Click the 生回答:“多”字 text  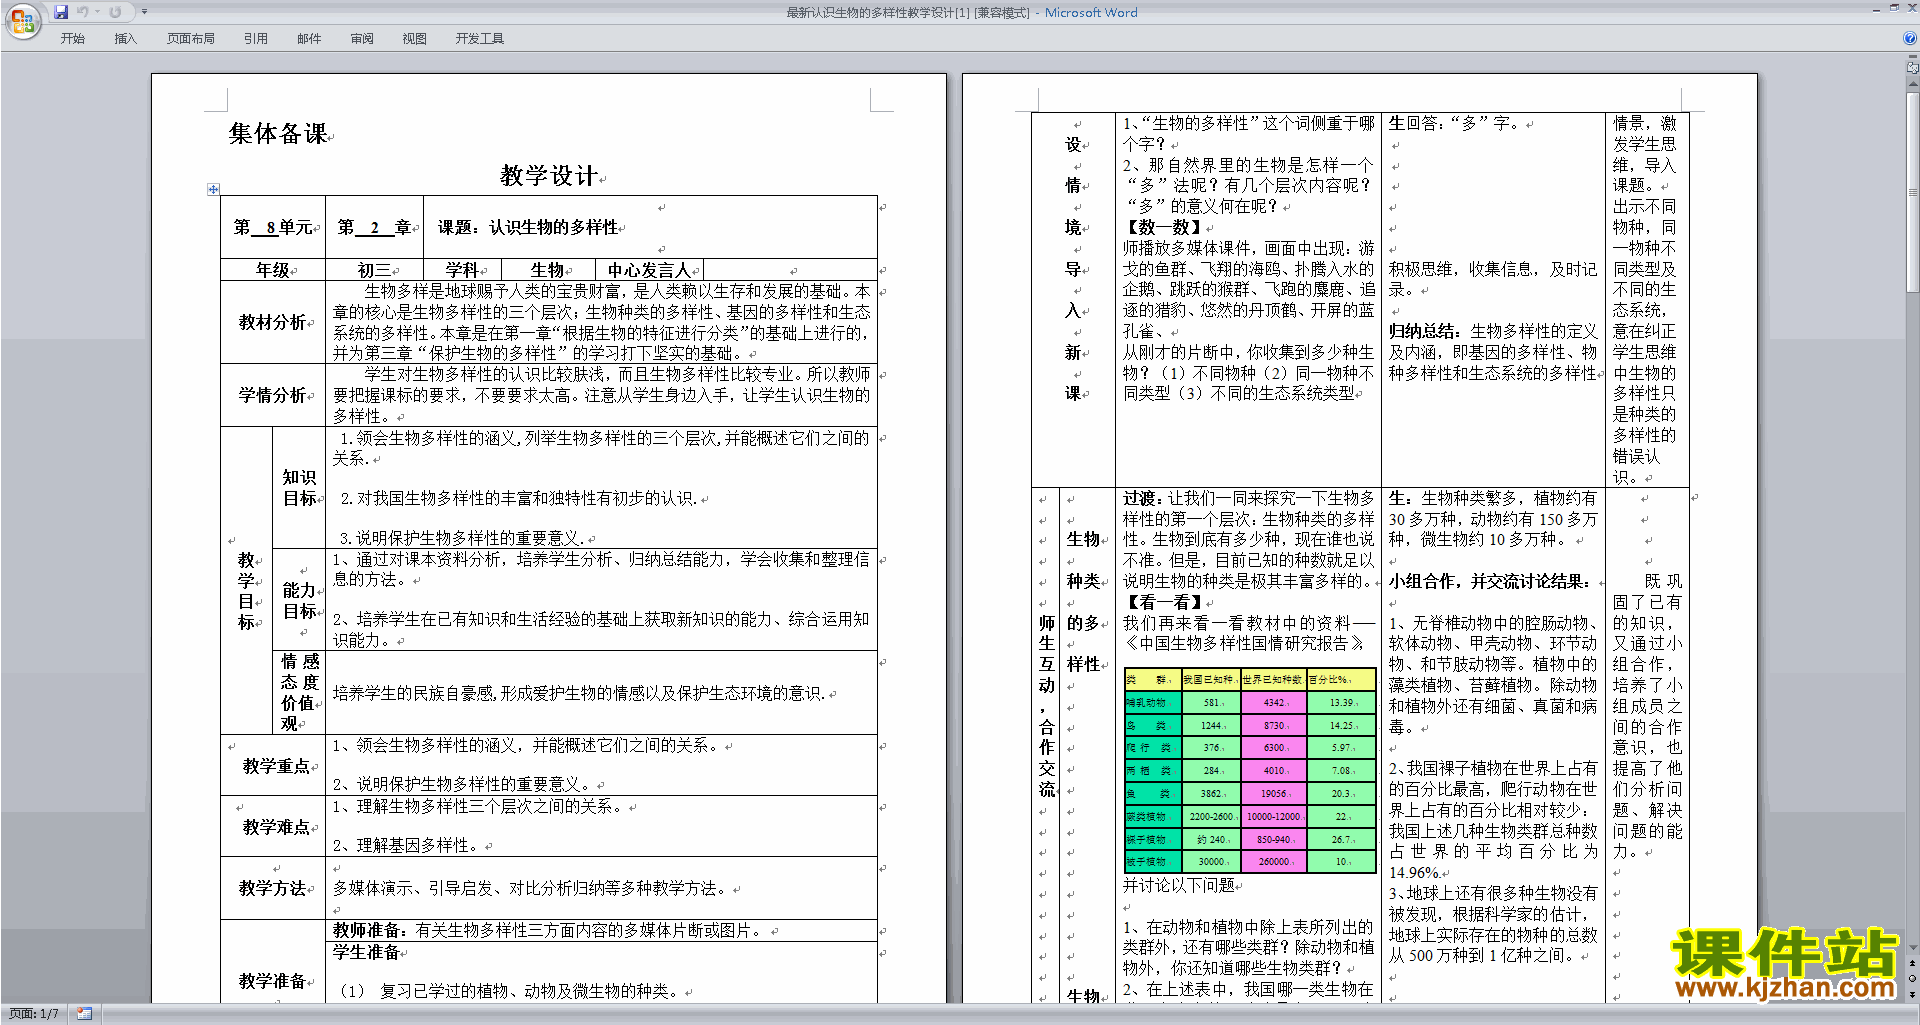coord(1455,123)
